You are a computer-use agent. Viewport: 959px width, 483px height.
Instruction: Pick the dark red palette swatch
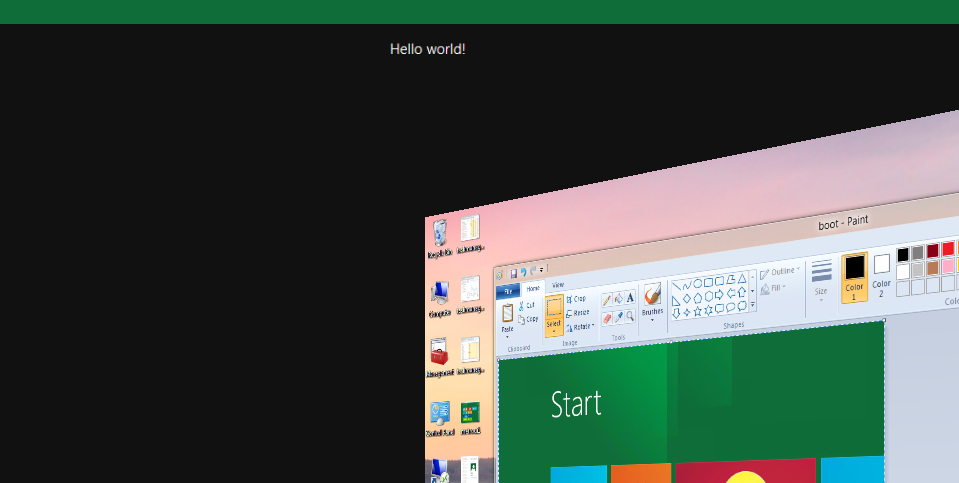coord(932,251)
